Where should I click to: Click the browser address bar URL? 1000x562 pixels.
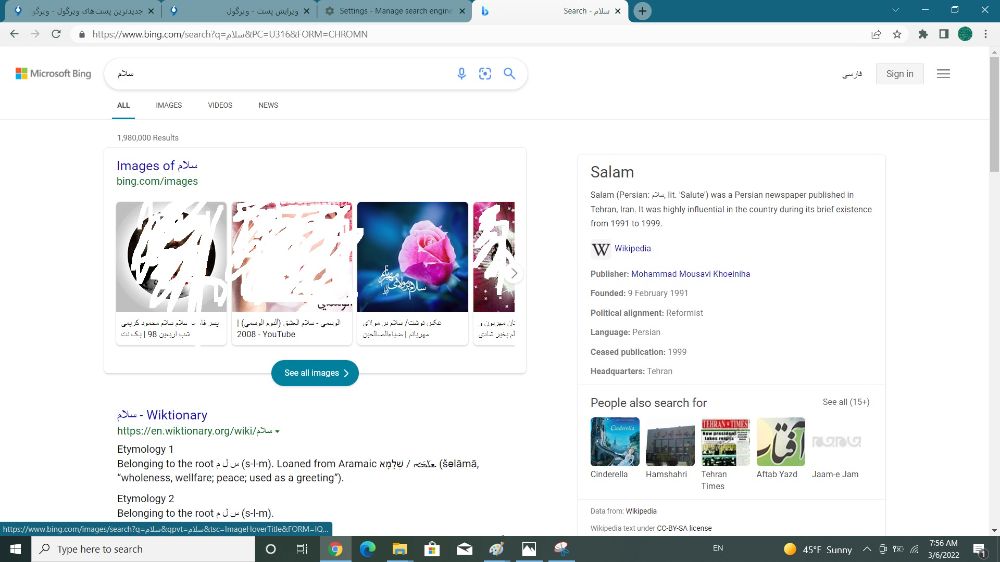point(230,34)
